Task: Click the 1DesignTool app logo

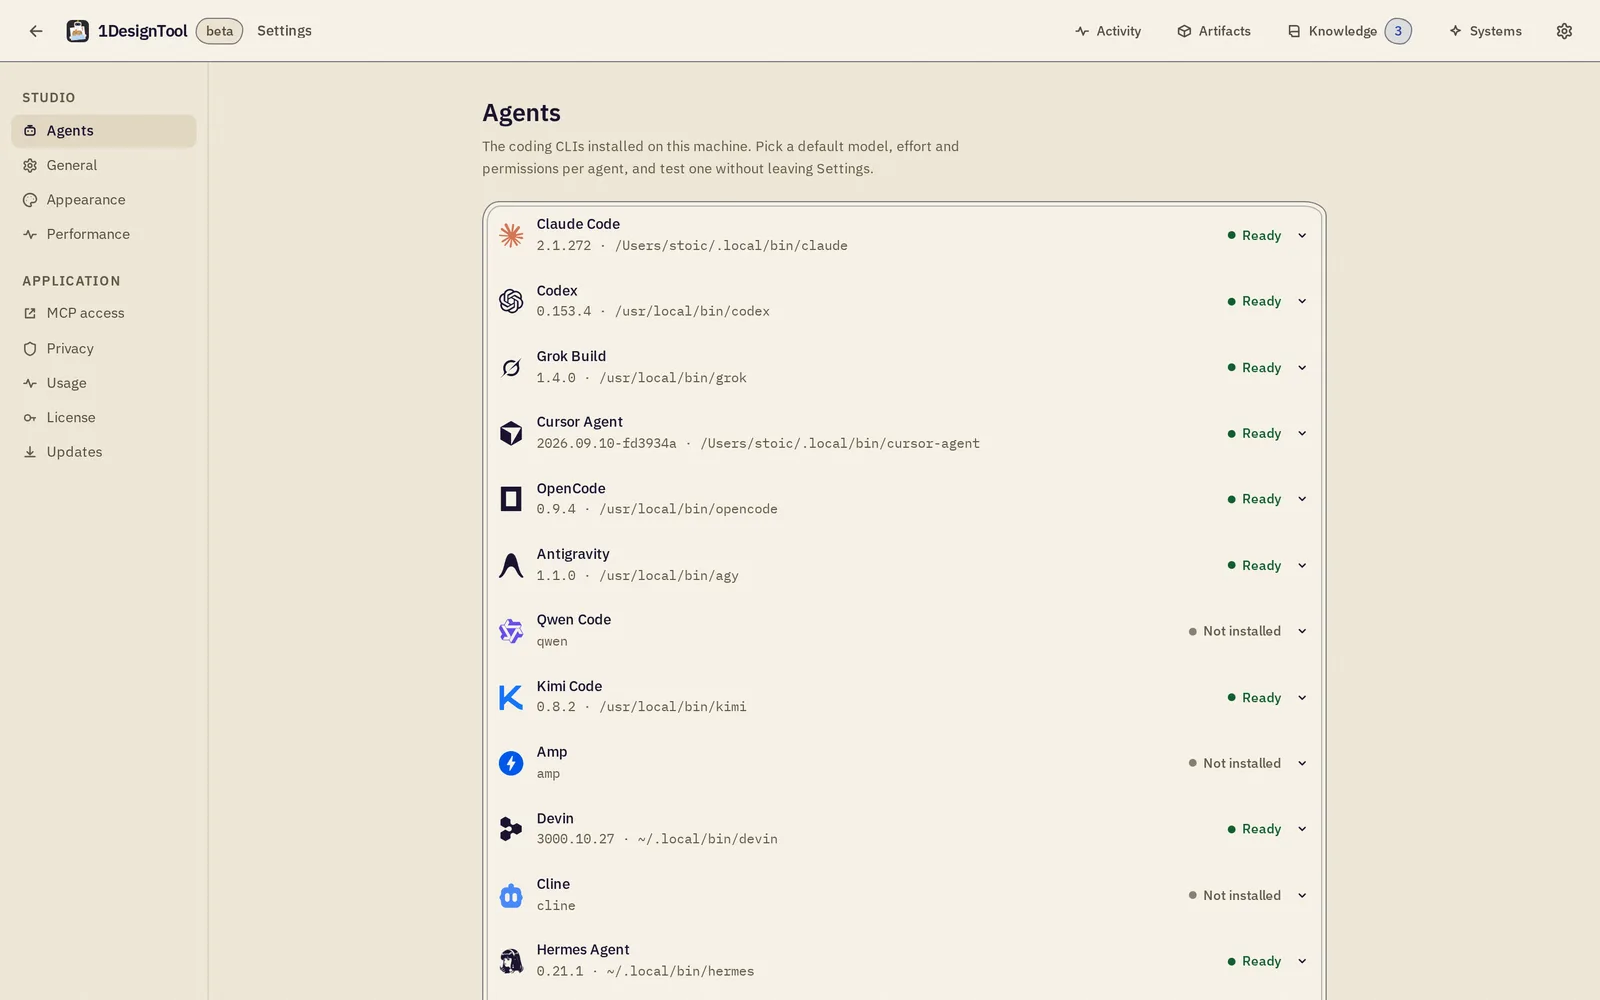Action: tap(77, 31)
